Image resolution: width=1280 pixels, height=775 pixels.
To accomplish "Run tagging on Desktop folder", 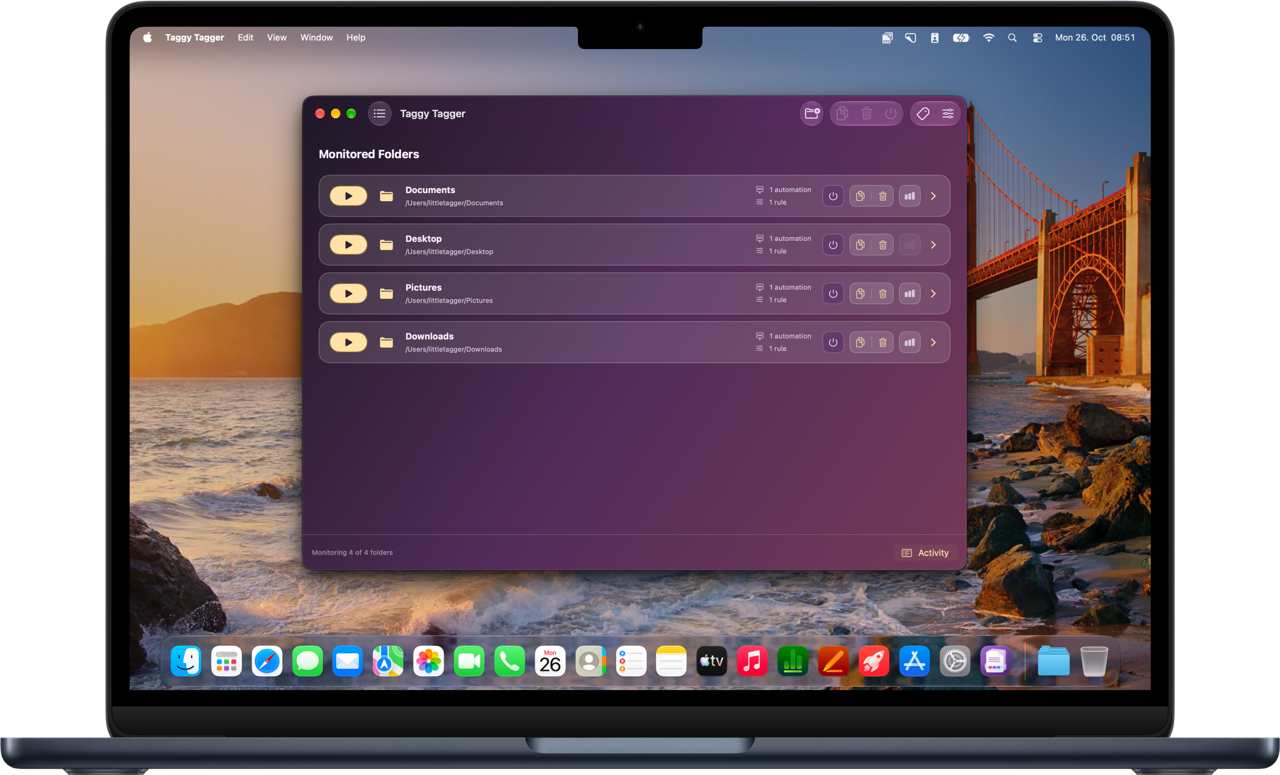I will (x=348, y=245).
